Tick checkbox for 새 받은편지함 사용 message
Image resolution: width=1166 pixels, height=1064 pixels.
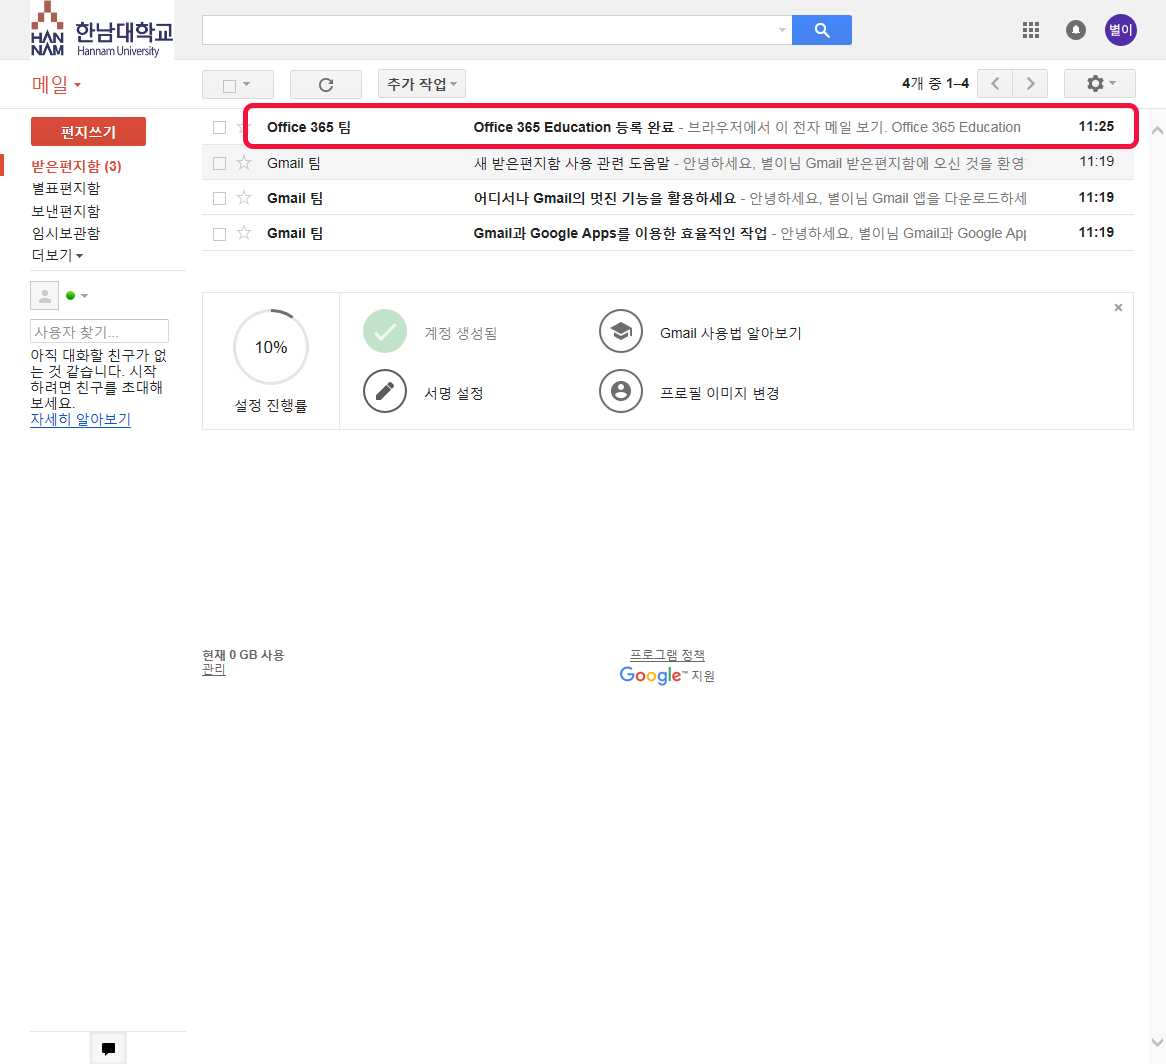[x=219, y=163]
